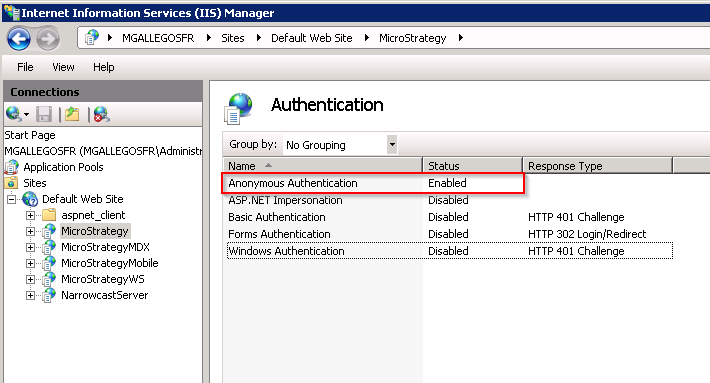Click the create new connection globe icon
Image resolution: width=710 pixels, height=383 pixels.
click(14, 114)
